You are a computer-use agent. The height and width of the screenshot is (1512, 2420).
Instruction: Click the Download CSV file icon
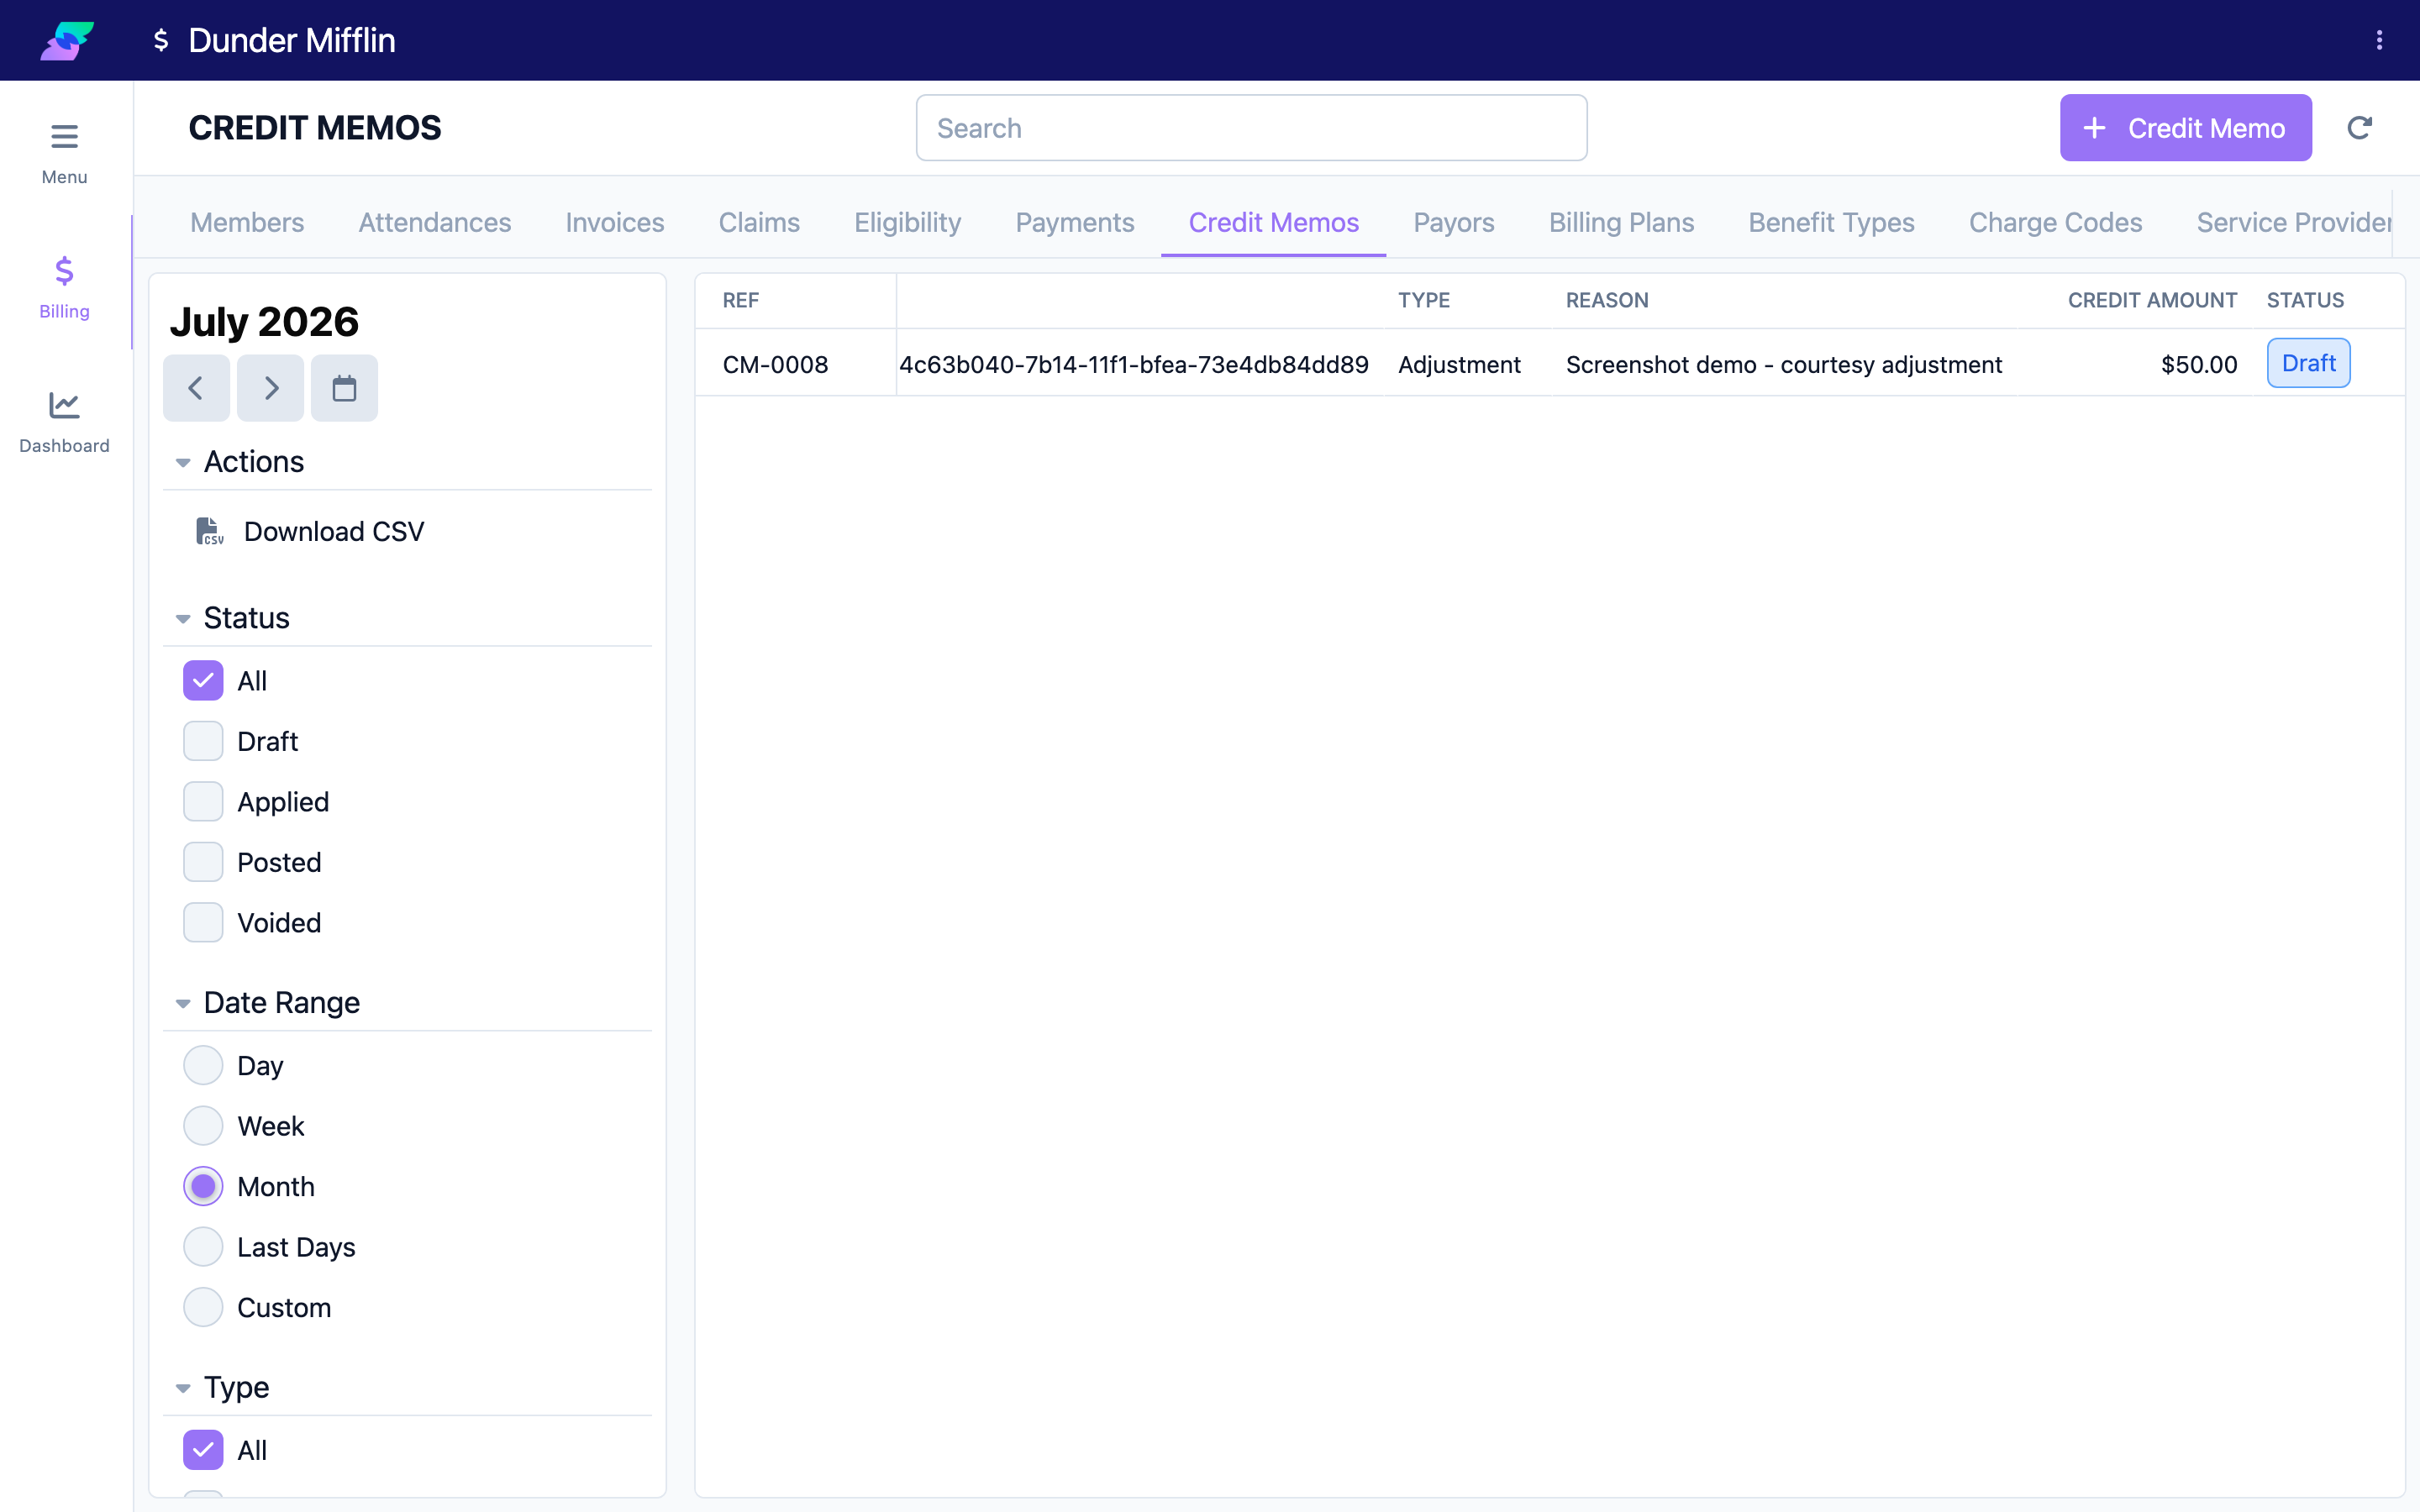pyautogui.click(x=209, y=531)
